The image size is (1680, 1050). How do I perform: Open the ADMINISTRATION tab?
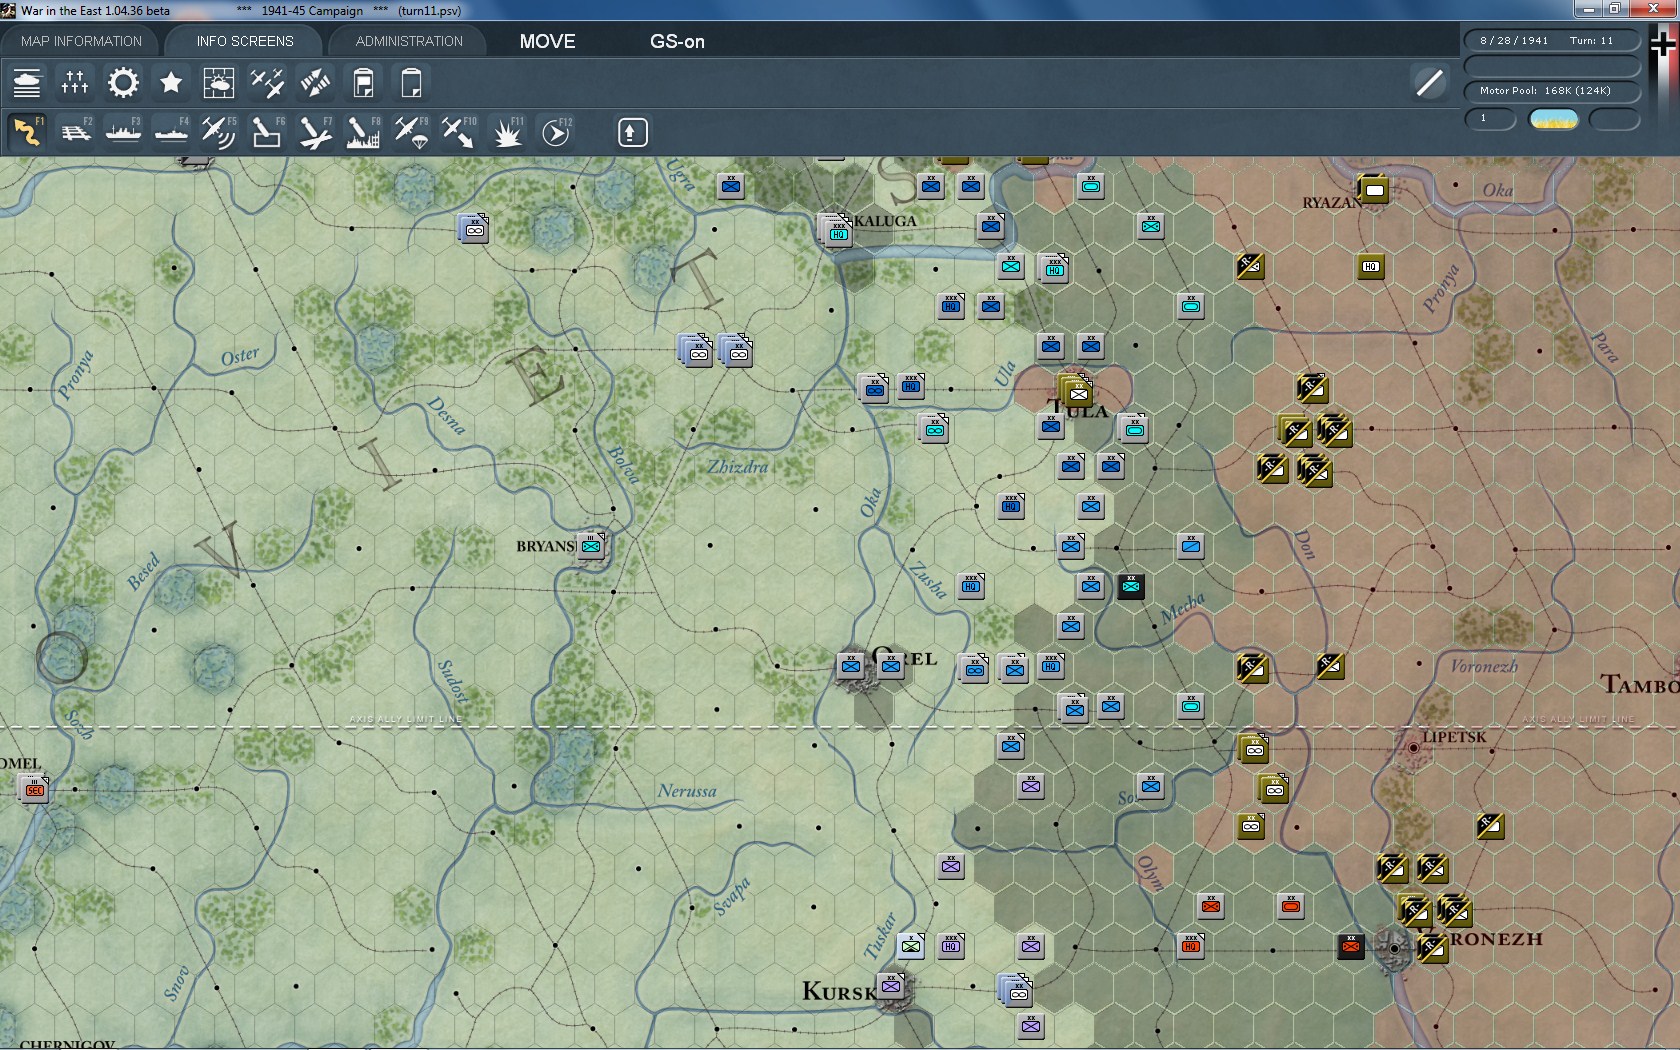[409, 41]
